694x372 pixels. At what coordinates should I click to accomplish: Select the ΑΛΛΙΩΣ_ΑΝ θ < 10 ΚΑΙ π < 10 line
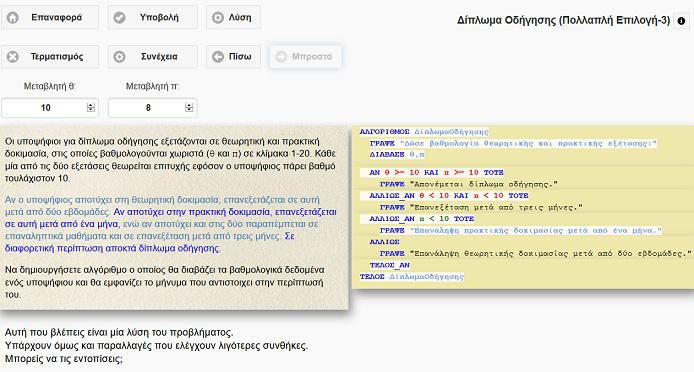tap(449, 195)
